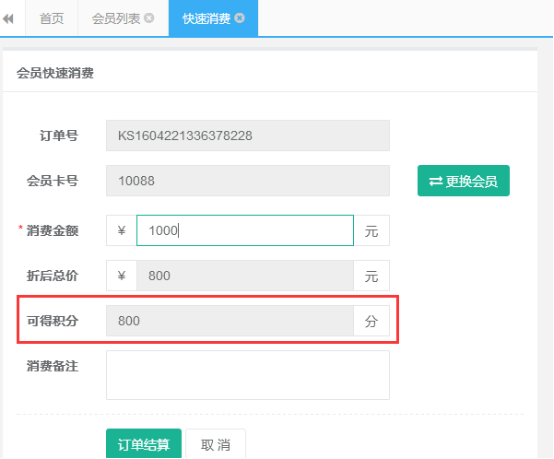Click the double-arrow tab scroll-left icon

[x=8, y=18]
